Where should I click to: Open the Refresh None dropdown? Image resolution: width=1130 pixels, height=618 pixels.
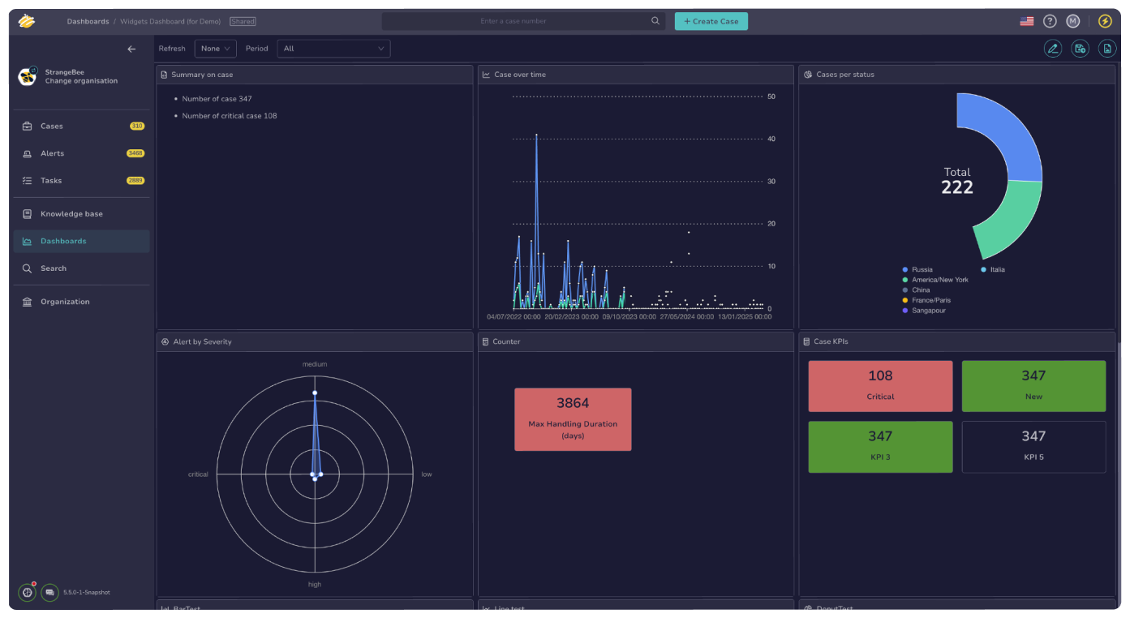[x=215, y=48]
